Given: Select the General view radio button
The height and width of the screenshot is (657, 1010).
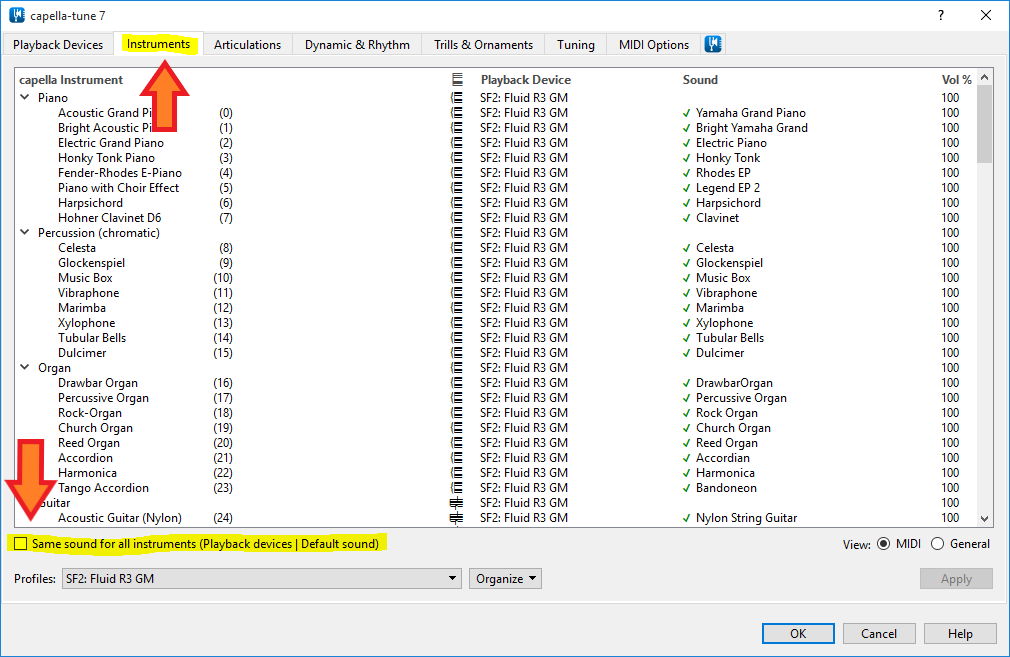Looking at the screenshot, I should pyautogui.click(x=937, y=544).
